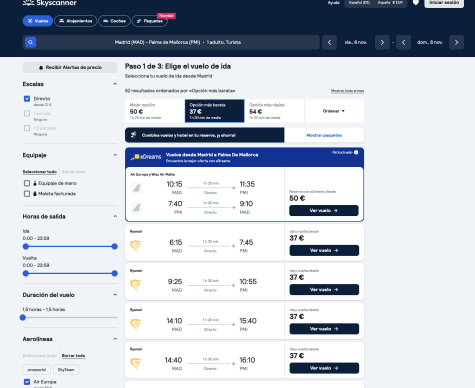Click the Patrocinado info icon
The height and width of the screenshot is (388, 475).
coord(356,152)
